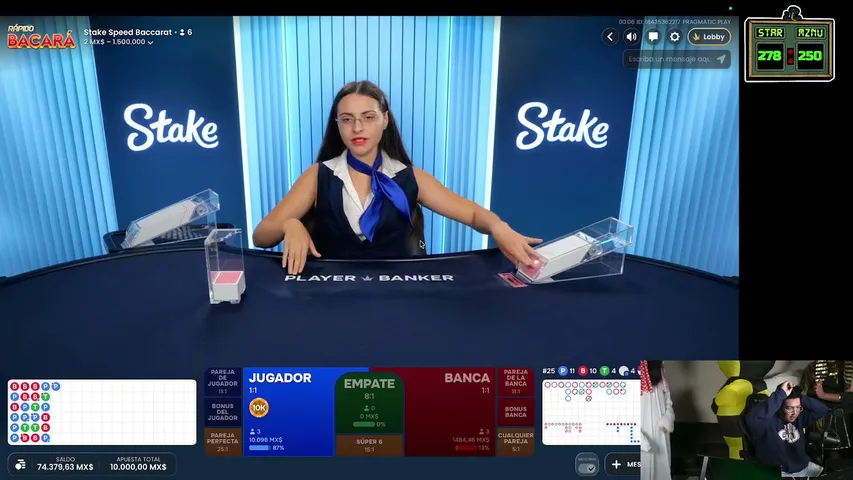Place side bet on Pareja de la Banca

[x=515, y=381]
